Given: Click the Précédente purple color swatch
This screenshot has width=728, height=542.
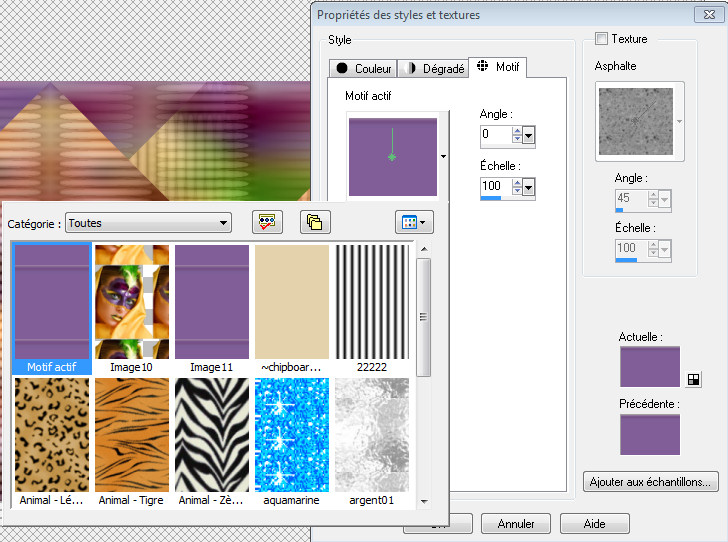Looking at the screenshot, I should 649,434.
